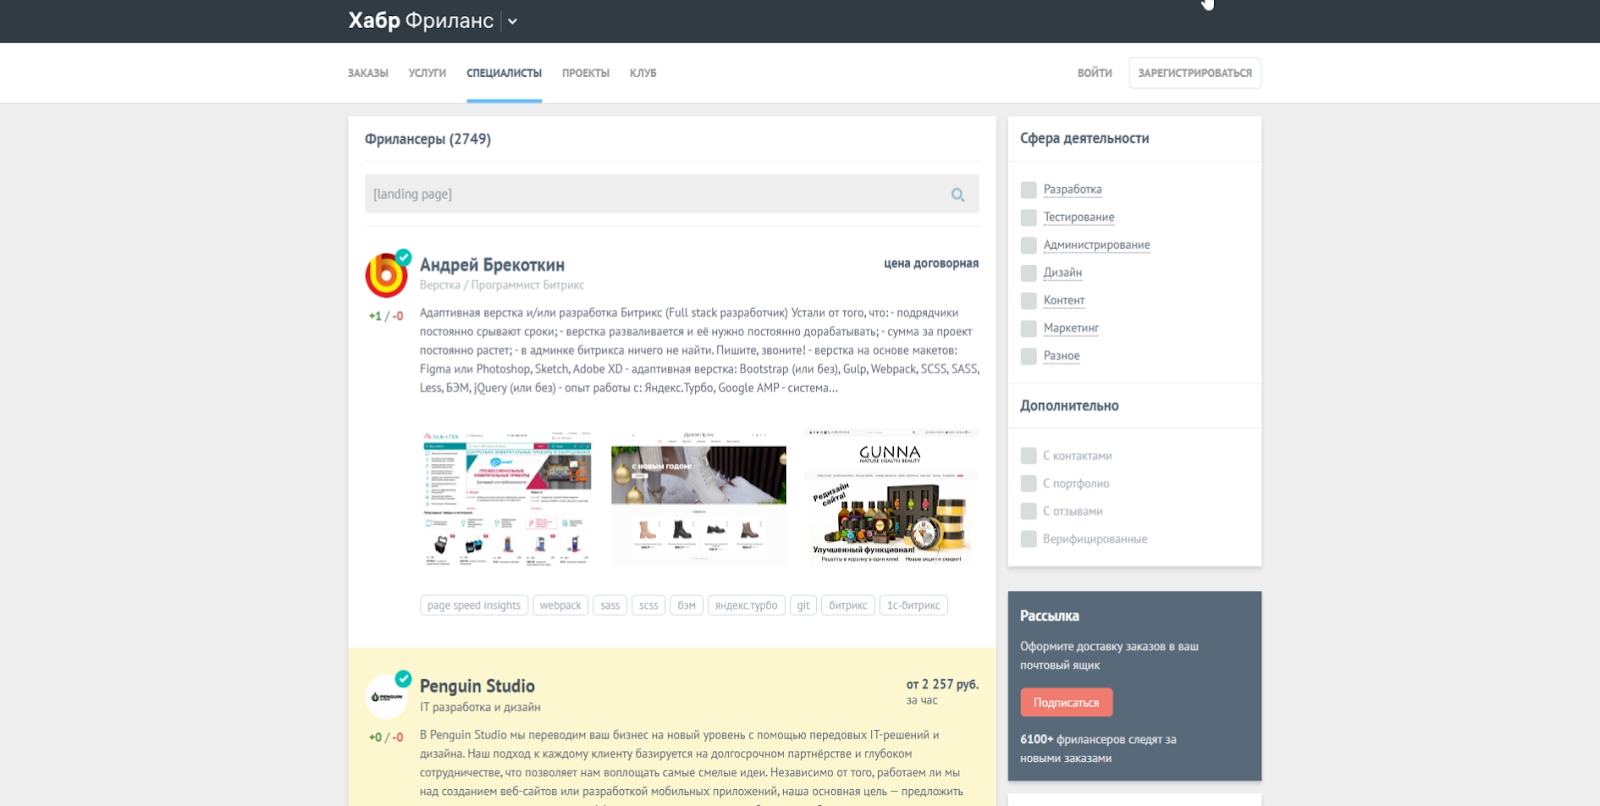
Task: Open the boots store portfolio thumbnail
Action: (698, 497)
